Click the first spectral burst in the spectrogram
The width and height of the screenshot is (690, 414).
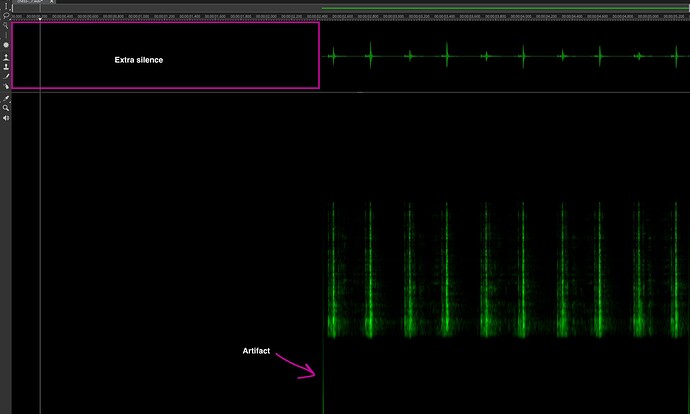point(333,270)
